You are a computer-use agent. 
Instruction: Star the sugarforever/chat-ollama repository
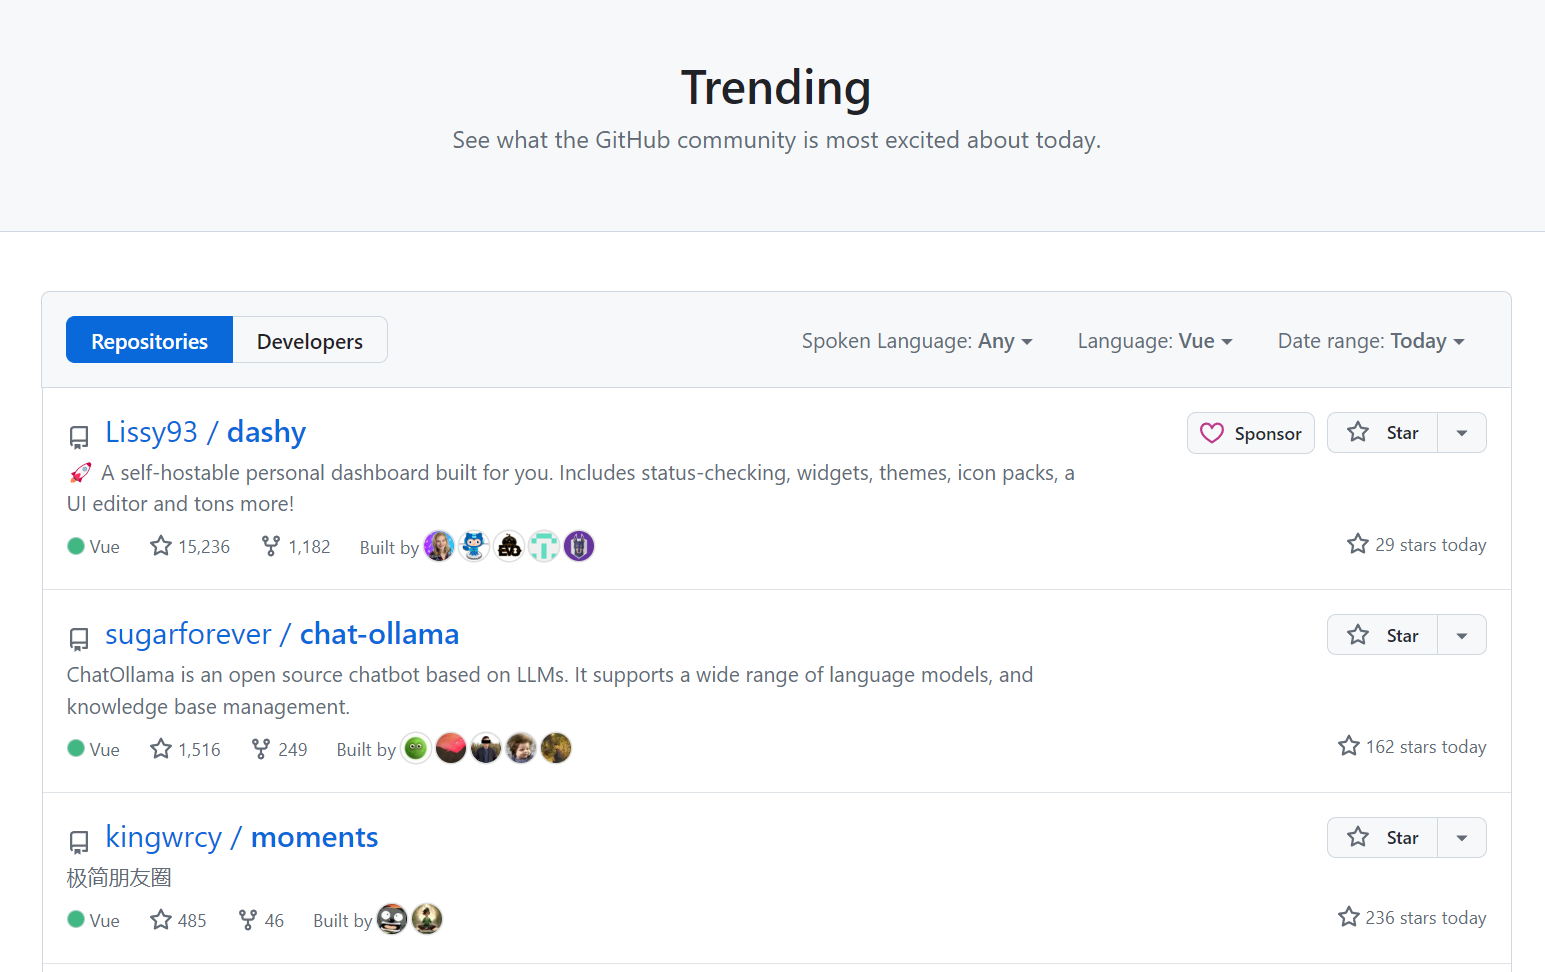[x=1382, y=635]
